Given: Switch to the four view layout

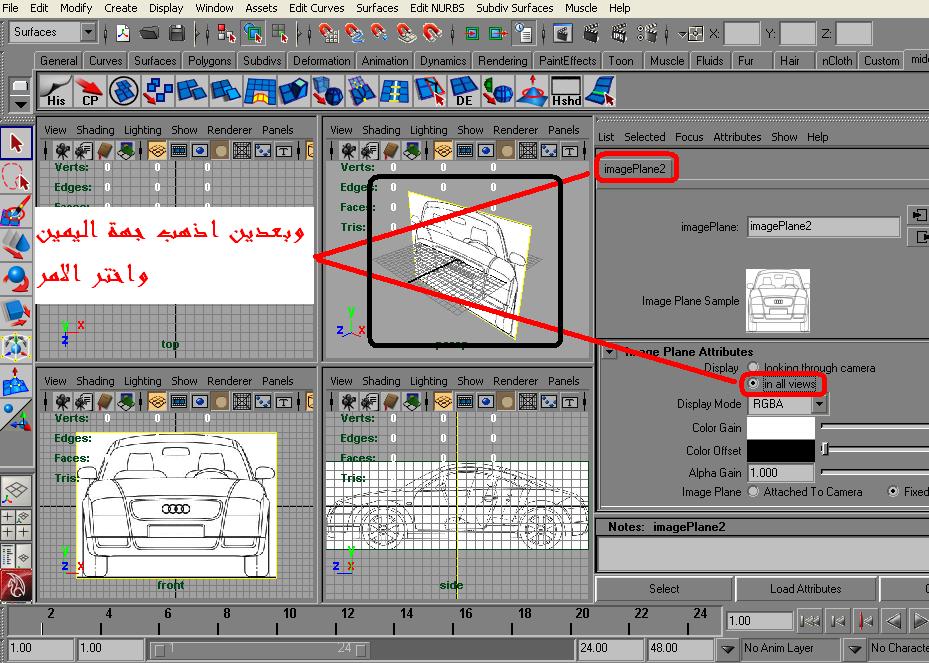Looking at the screenshot, I should pyautogui.click(x=16, y=524).
